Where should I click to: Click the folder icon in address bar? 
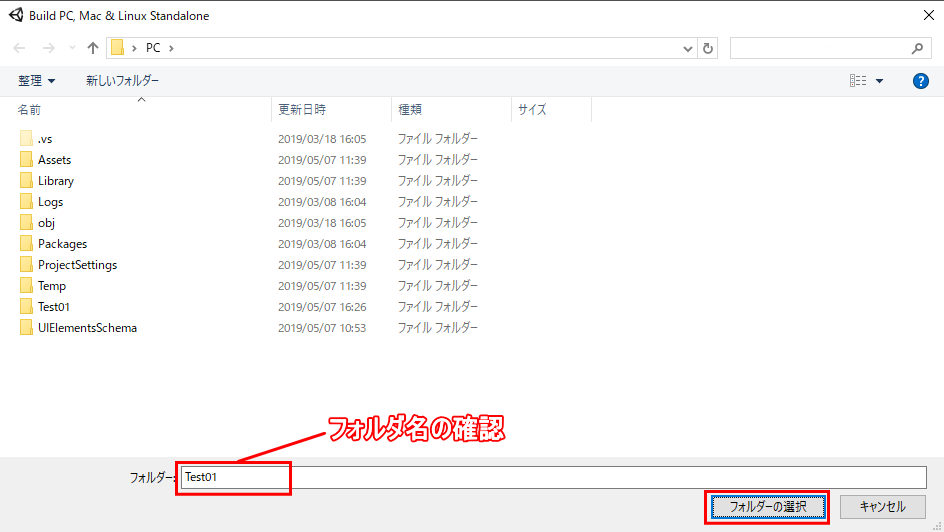[x=118, y=48]
